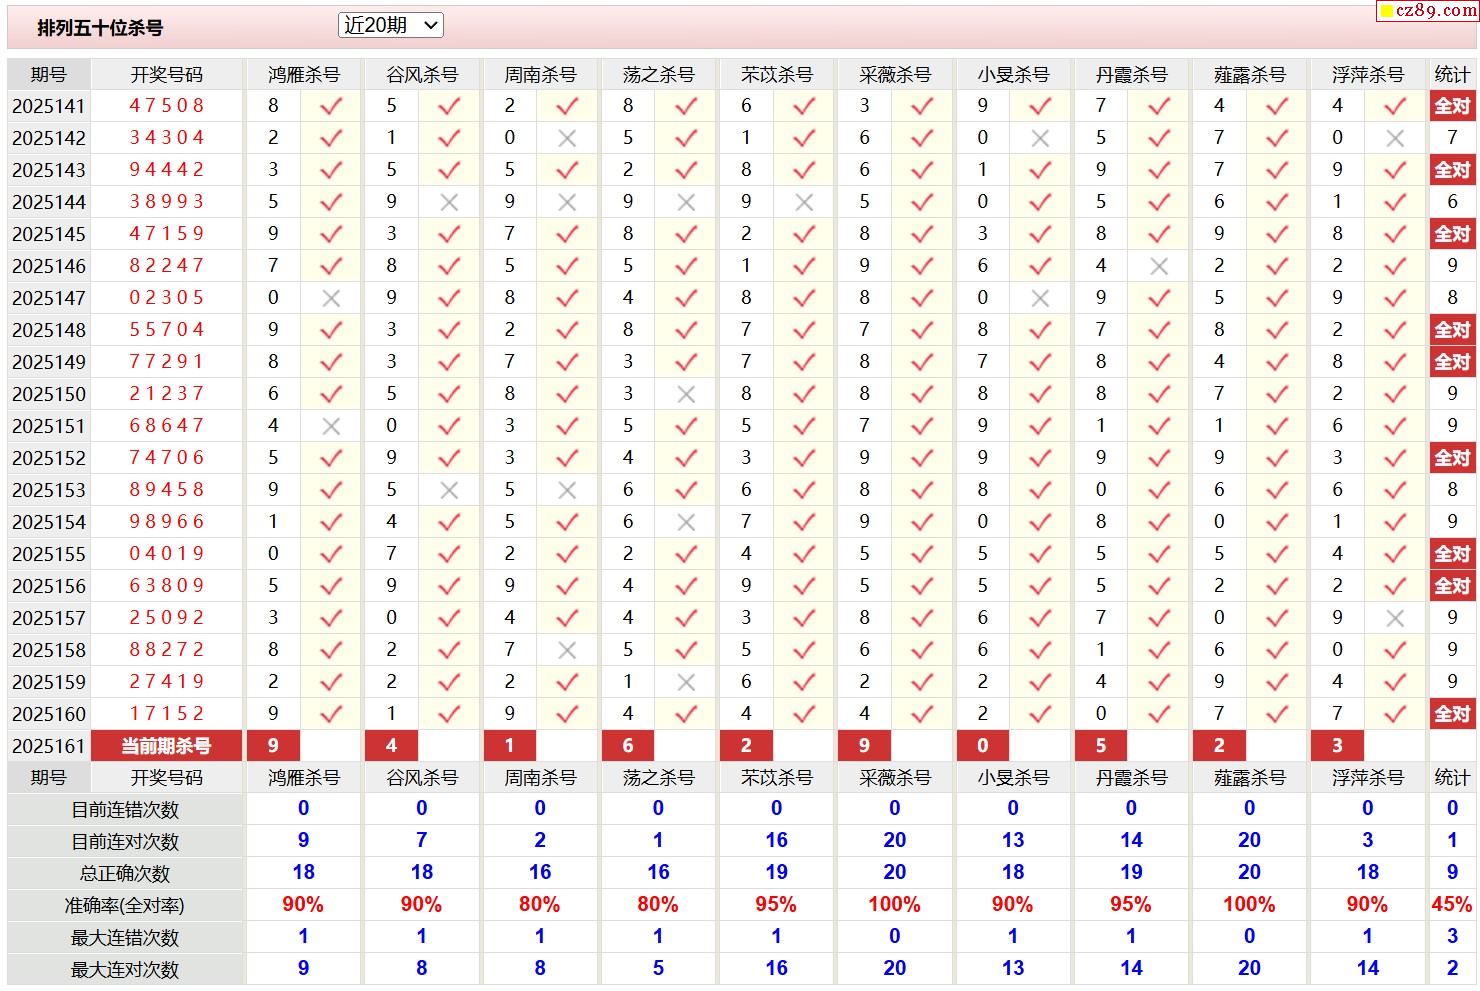Click the checkmark for 浮萍 in row 2025160

(1395, 713)
